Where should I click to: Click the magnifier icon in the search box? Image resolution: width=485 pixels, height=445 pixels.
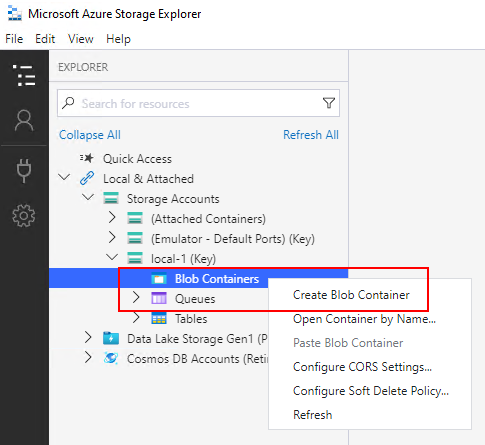(x=68, y=103)
